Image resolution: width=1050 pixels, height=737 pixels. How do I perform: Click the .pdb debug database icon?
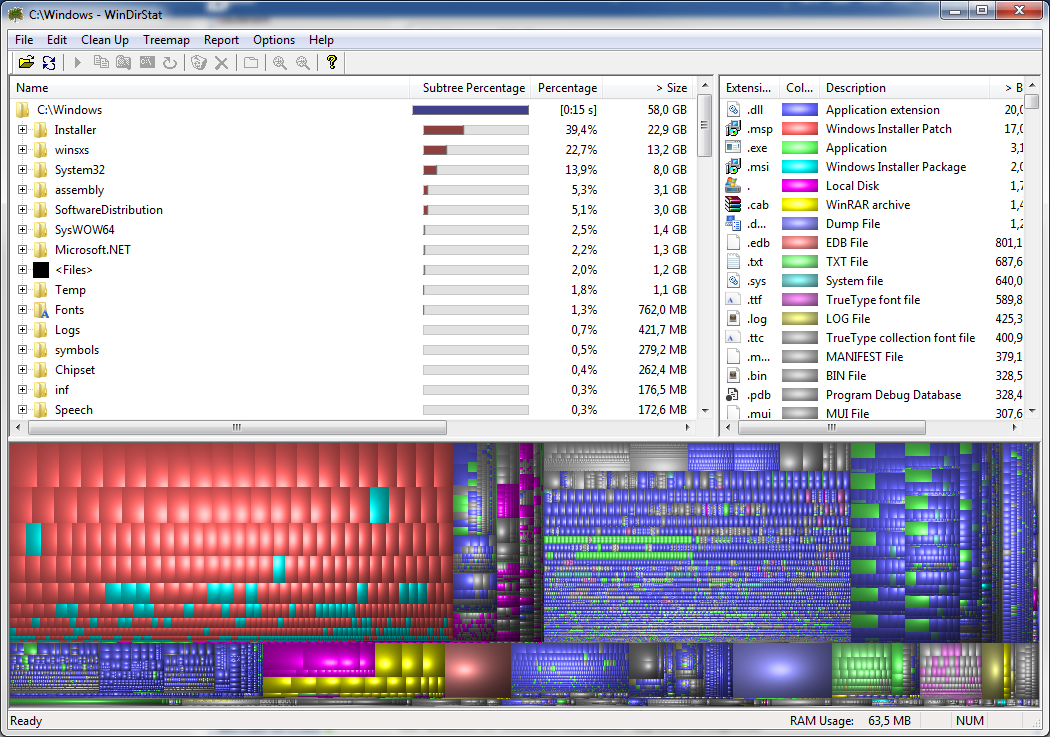coord(734,394)
